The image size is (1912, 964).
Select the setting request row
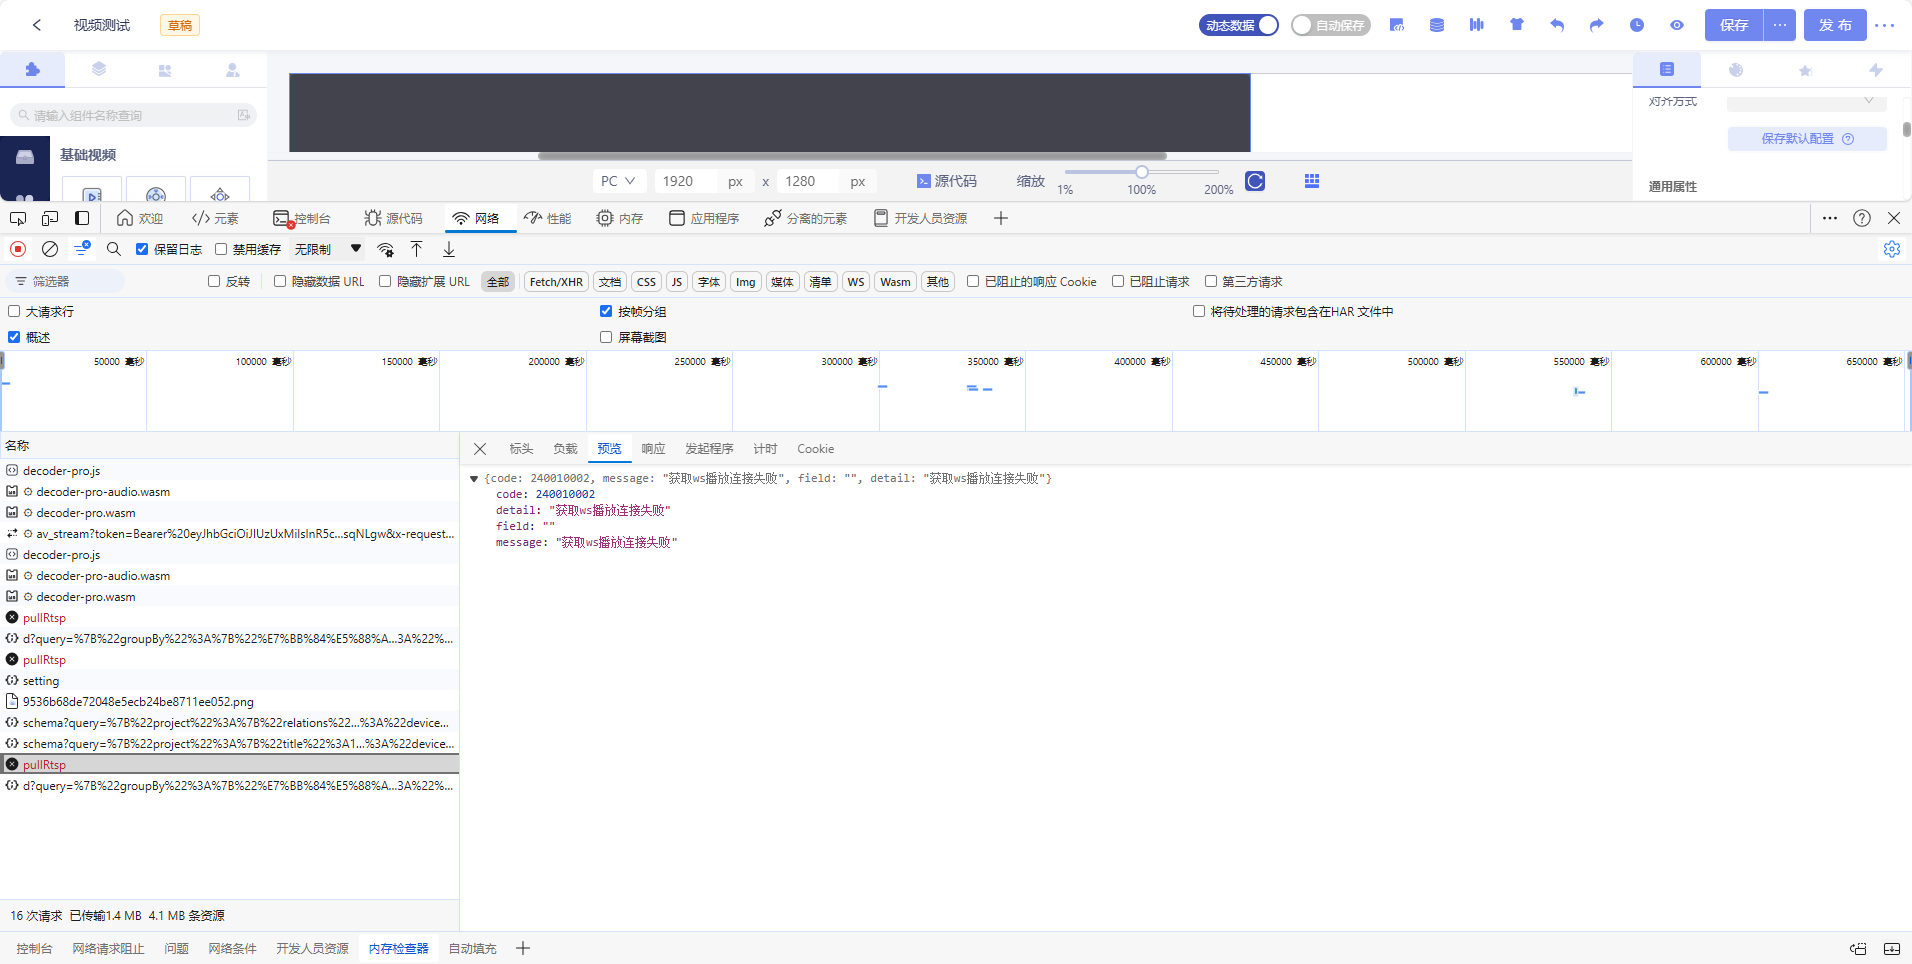coord(229,681)
